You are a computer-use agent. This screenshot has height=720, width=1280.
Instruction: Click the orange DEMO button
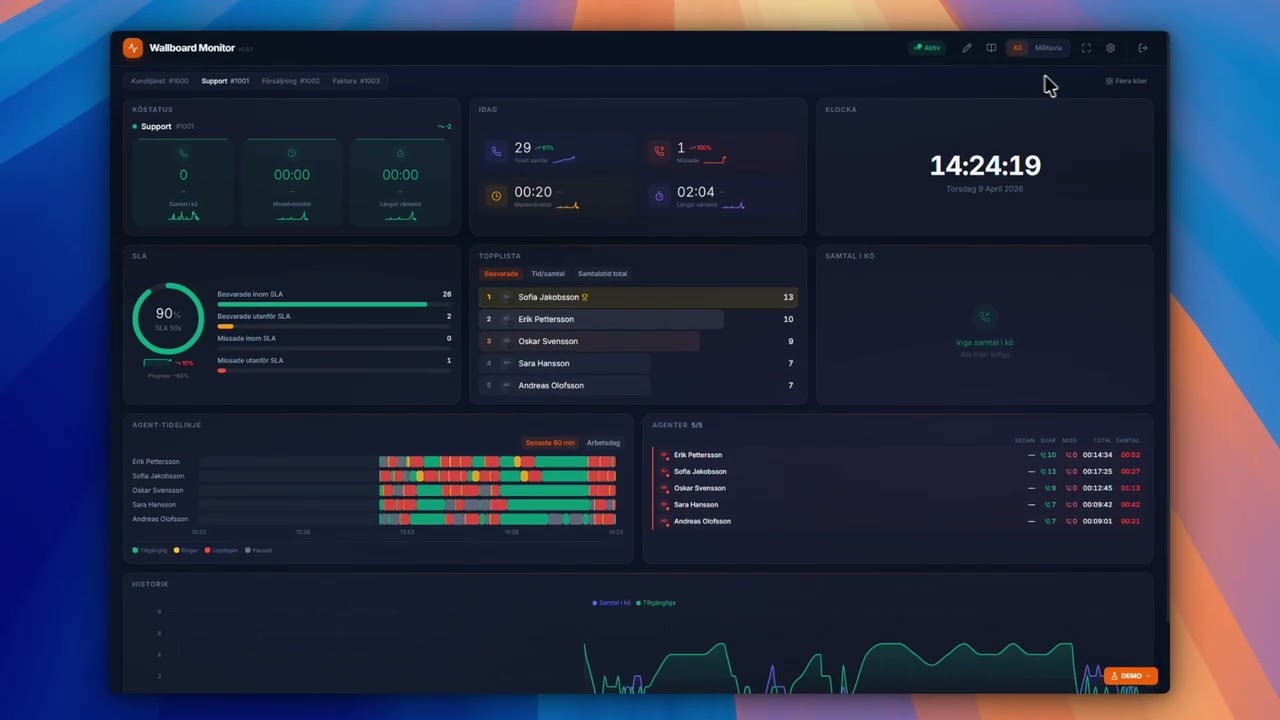(x=1131, y=676)
